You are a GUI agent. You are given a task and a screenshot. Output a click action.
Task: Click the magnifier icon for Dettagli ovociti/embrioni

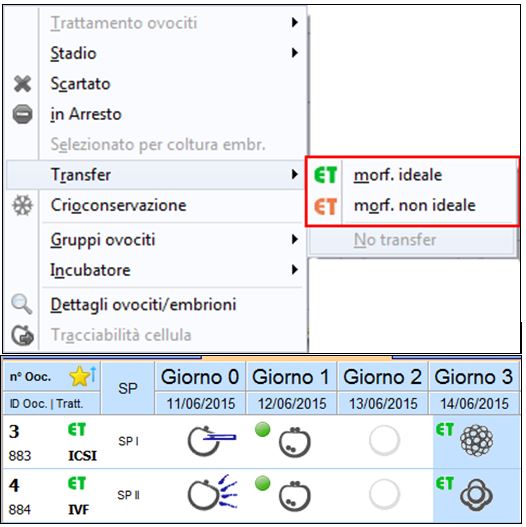tap(22, 304)
